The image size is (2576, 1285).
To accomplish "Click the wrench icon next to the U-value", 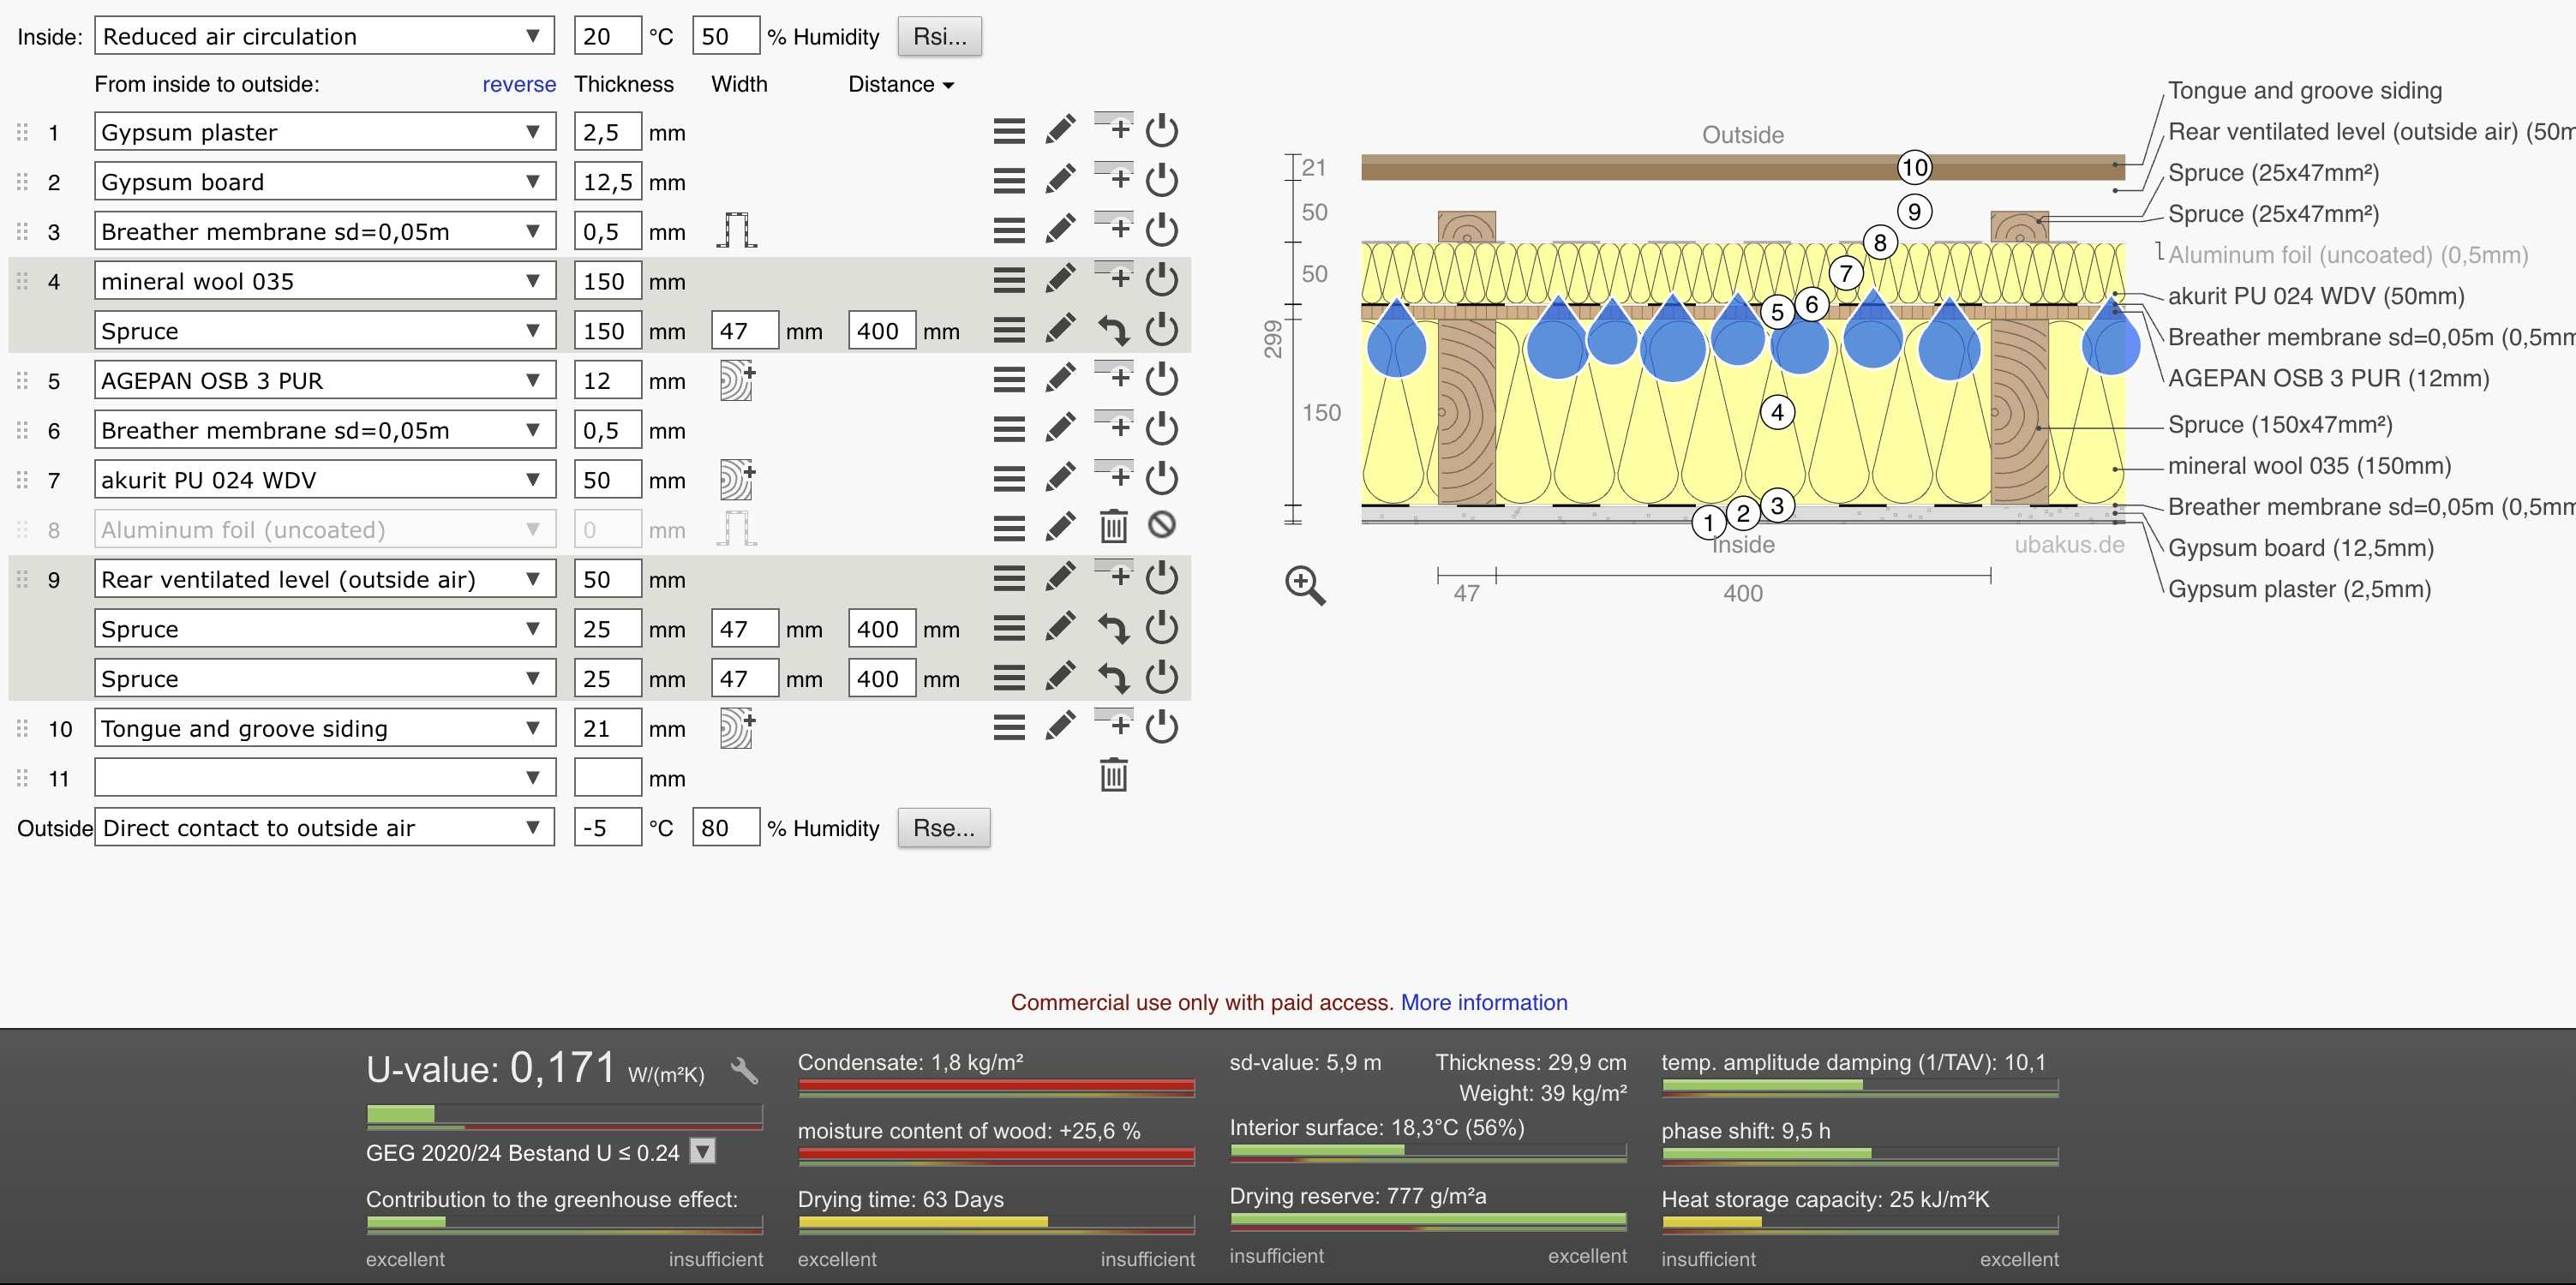I will [x=744, y=1071].
